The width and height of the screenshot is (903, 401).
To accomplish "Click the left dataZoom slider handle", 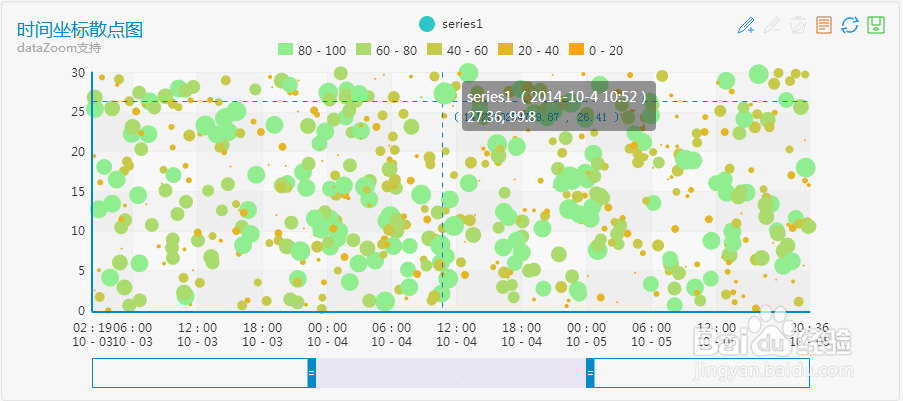I will (312, 373).
